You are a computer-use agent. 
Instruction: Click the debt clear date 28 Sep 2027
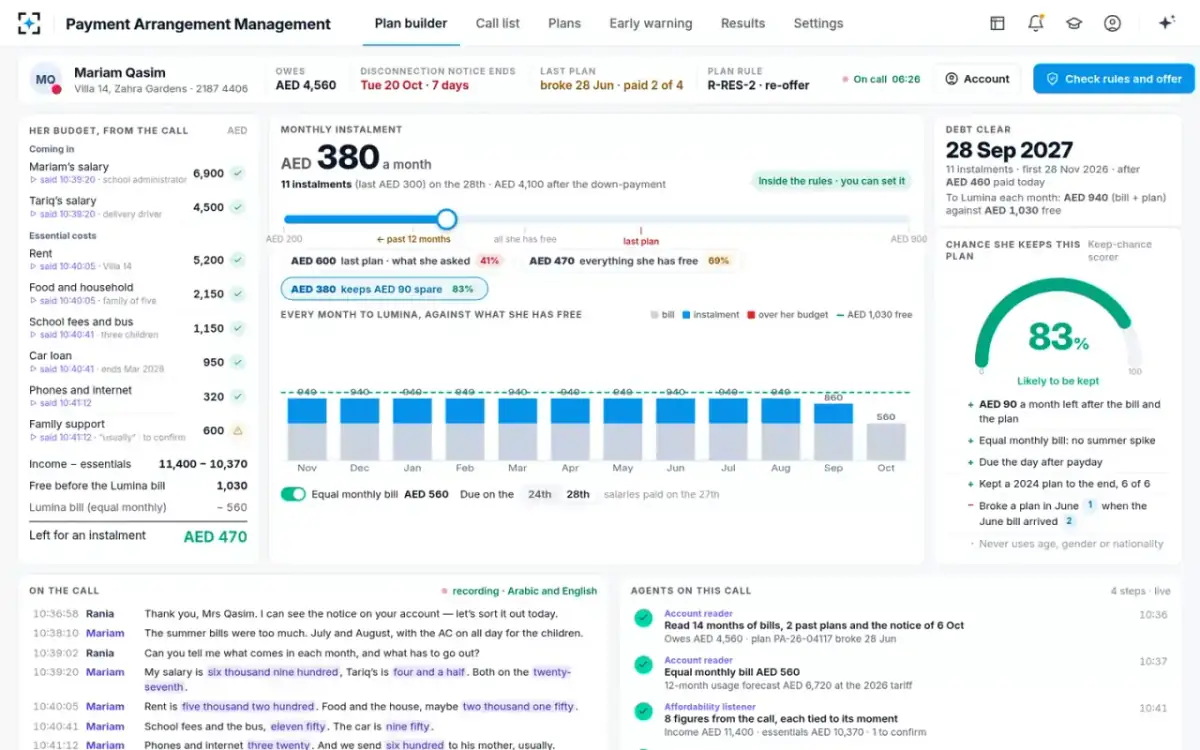pyautogui.click(x=1009, y=150)
